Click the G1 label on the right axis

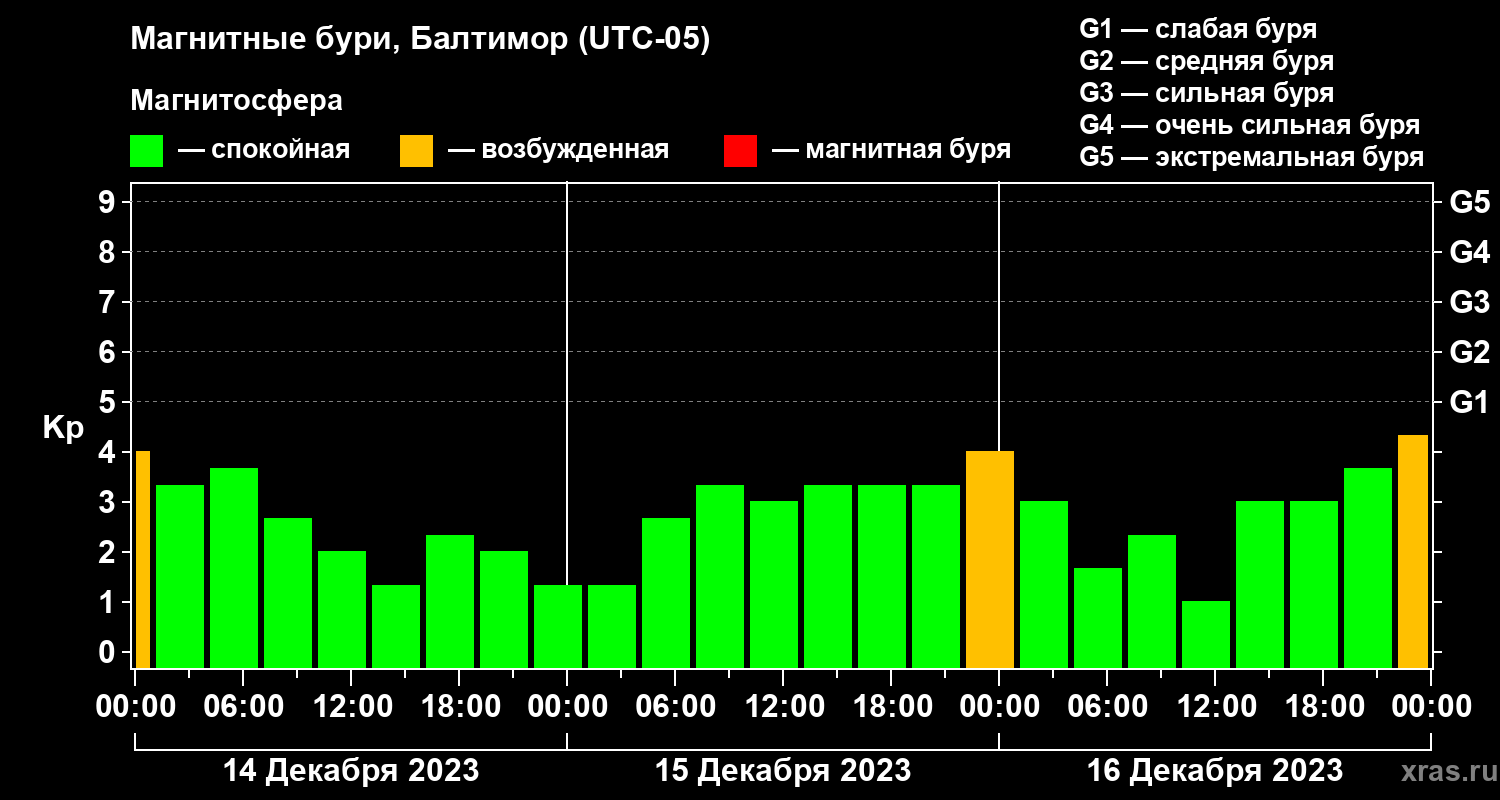click(1469, 402)
